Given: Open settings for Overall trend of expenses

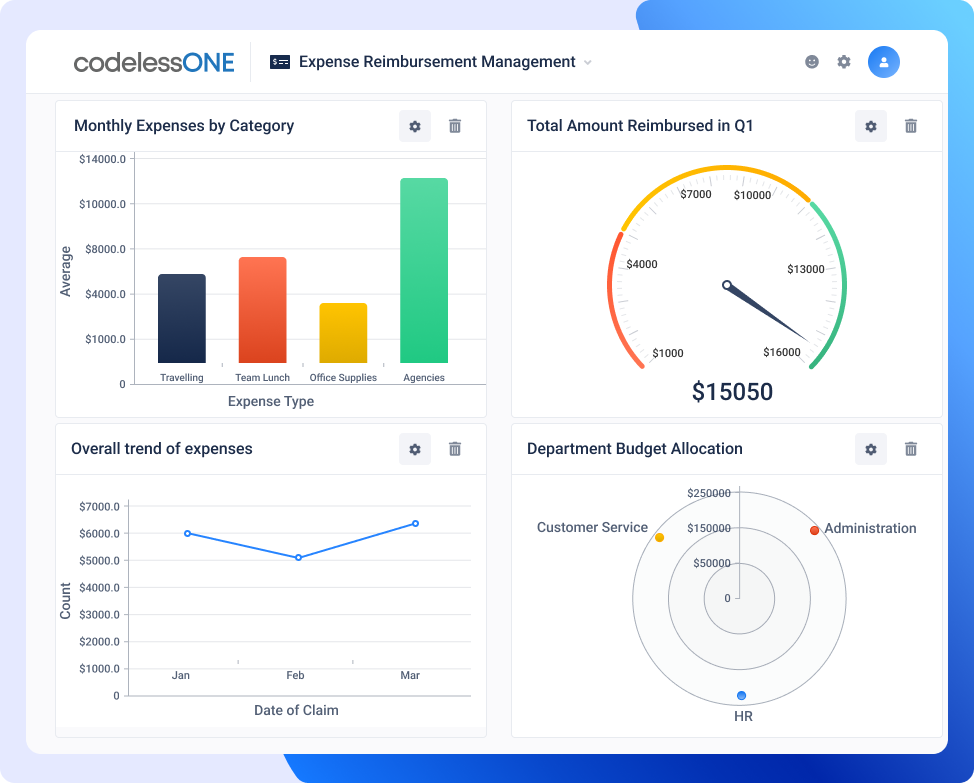Looking at the screenshot, I should [415, 449].
